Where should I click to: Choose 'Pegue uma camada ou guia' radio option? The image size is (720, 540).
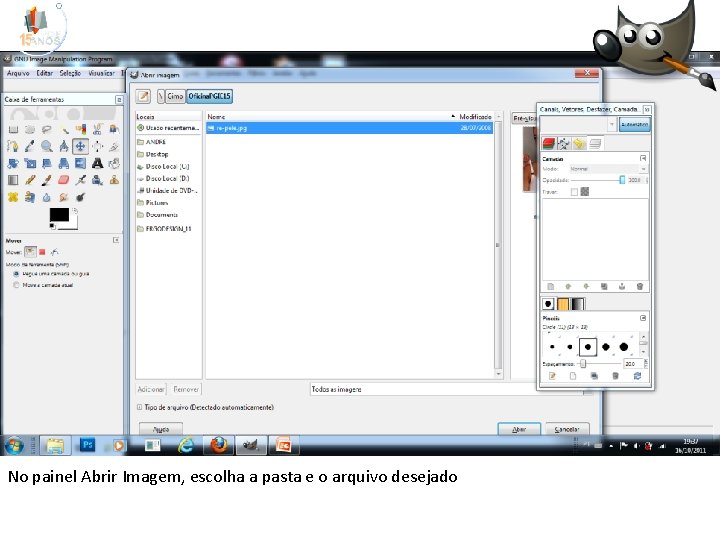(x=51, y=274)
